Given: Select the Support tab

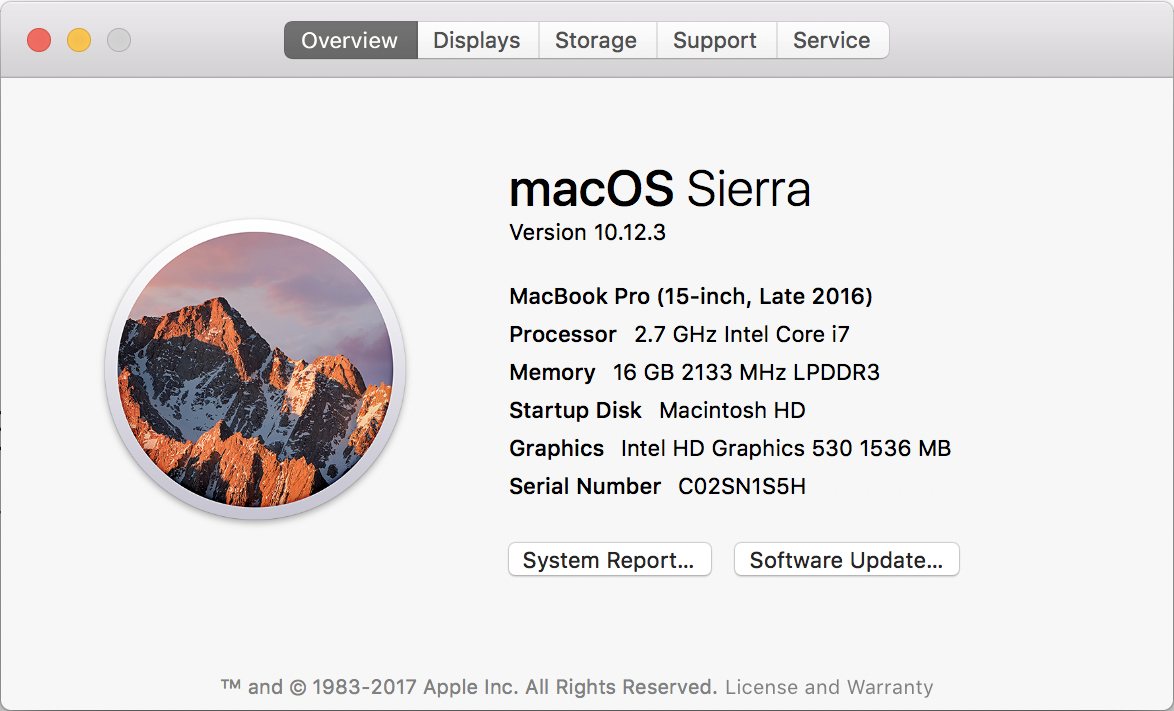Looking at the screenshot, I should 716,40.
